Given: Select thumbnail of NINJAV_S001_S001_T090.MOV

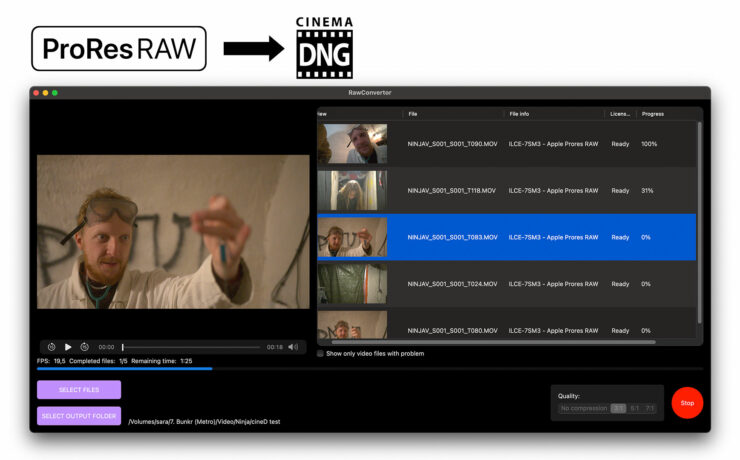Looking at the screenshot, I should click(x=352, y=143).
